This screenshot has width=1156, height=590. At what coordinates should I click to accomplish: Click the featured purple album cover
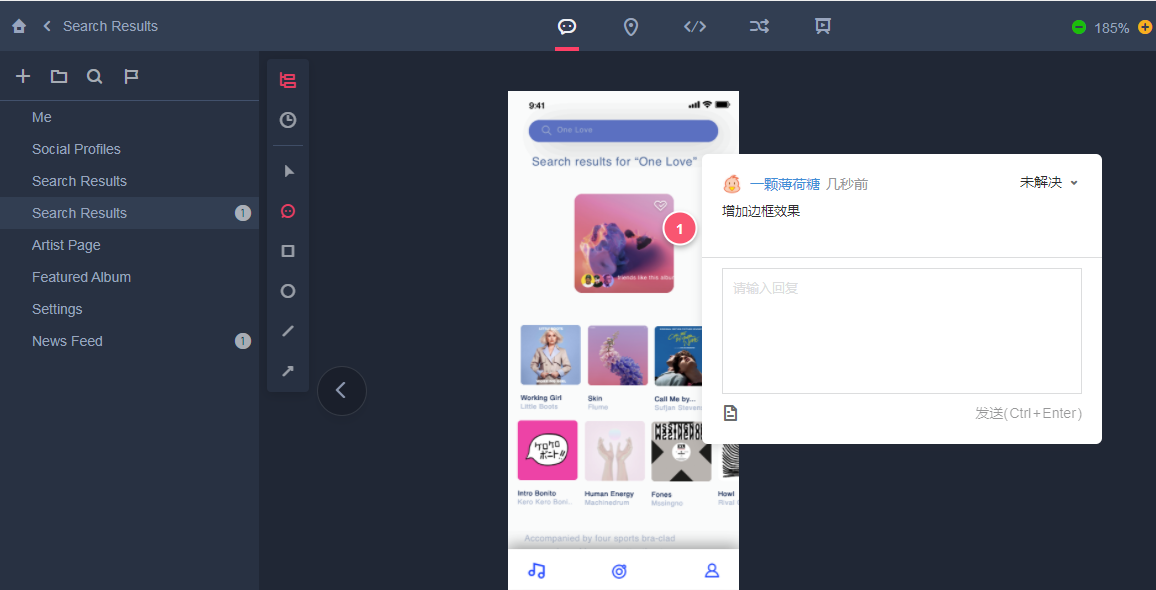tap(624, 243)
